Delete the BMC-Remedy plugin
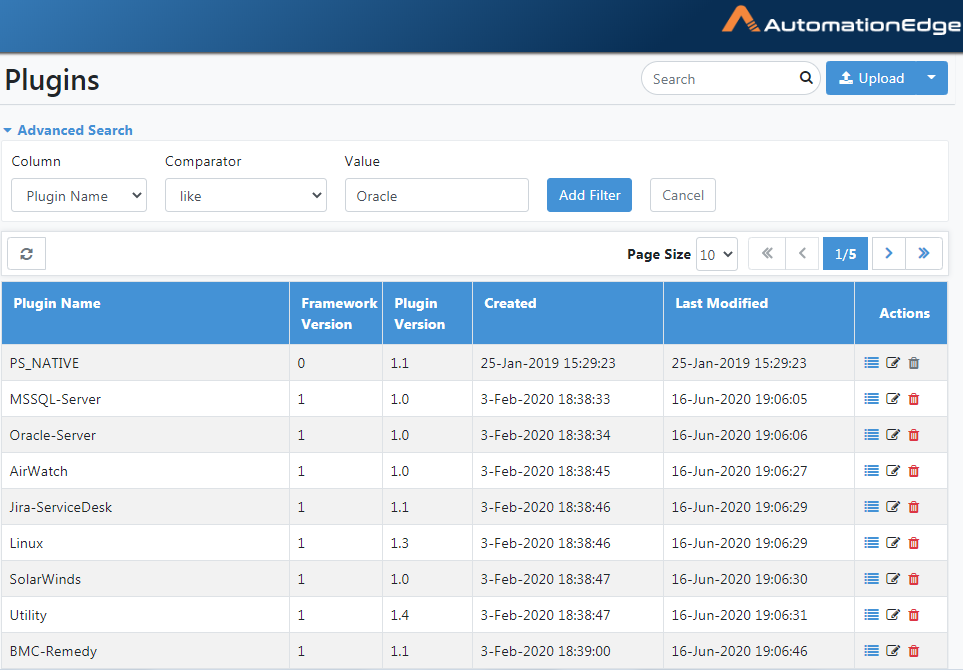Viewport: 963px width, 670px height. point(914,651)
